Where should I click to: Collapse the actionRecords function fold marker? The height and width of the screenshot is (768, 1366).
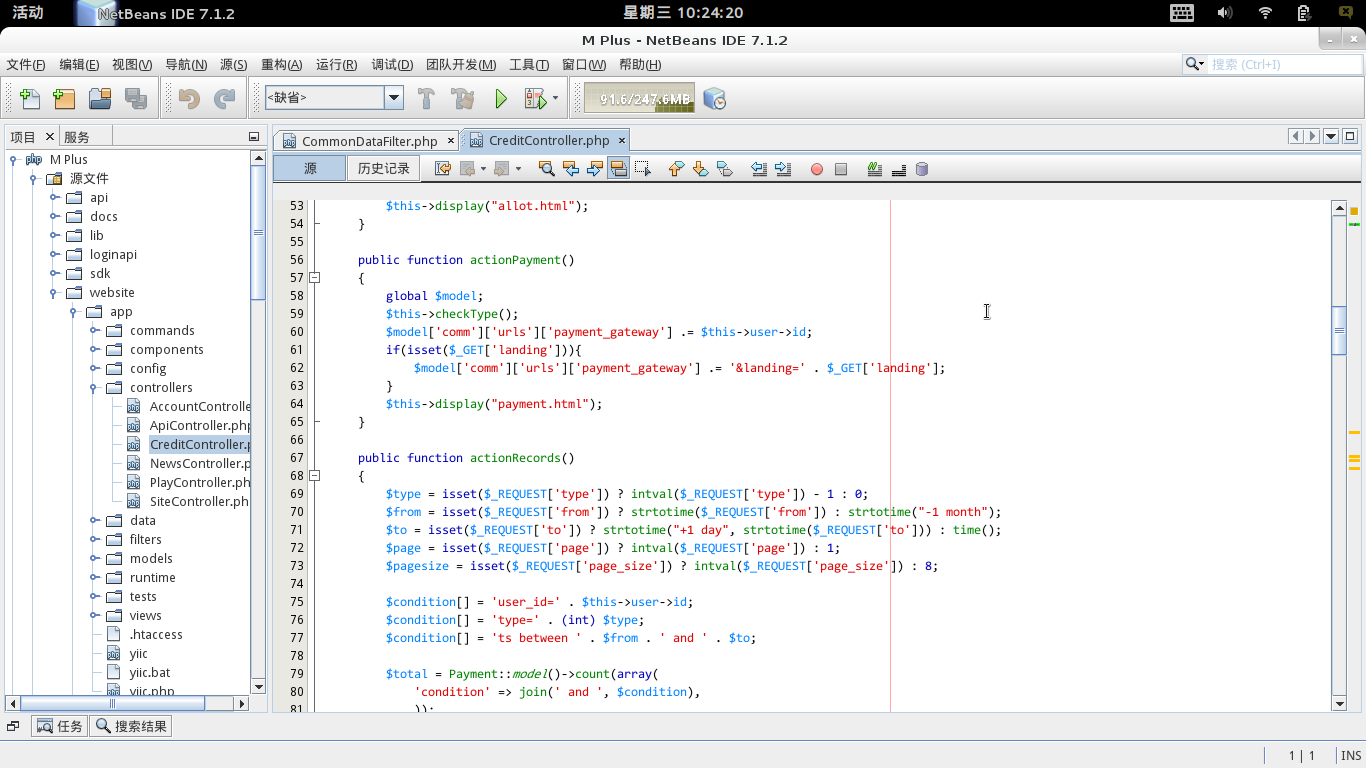click(x=314, y=476)
